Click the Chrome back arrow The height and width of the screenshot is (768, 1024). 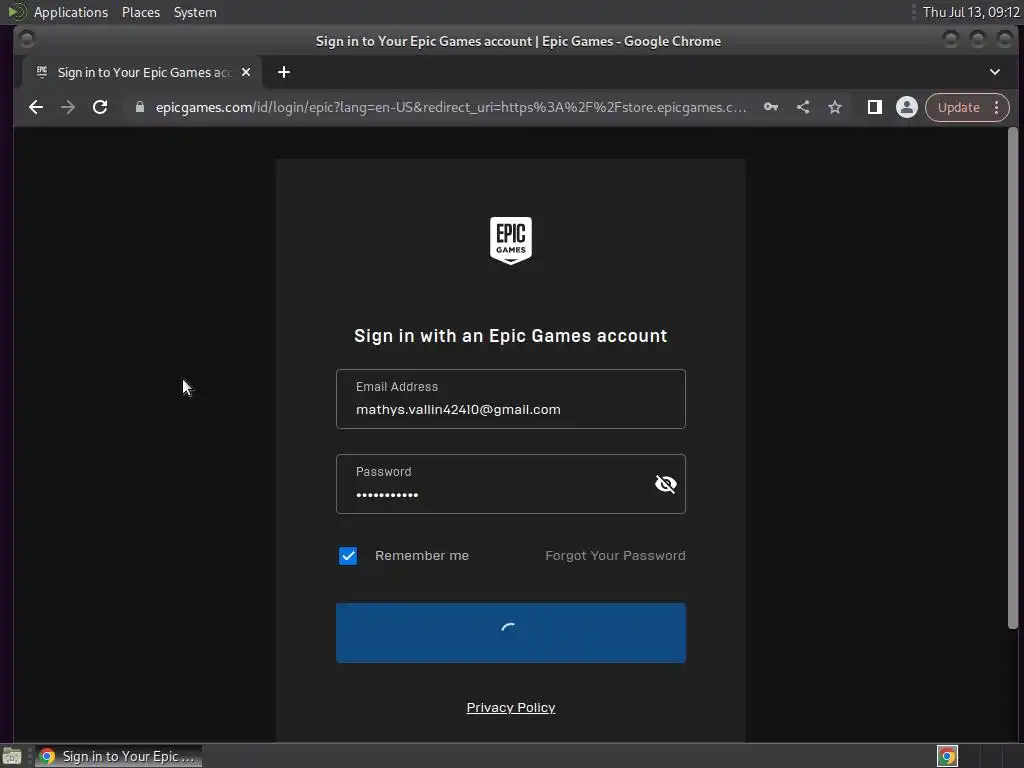coord(36,107)
